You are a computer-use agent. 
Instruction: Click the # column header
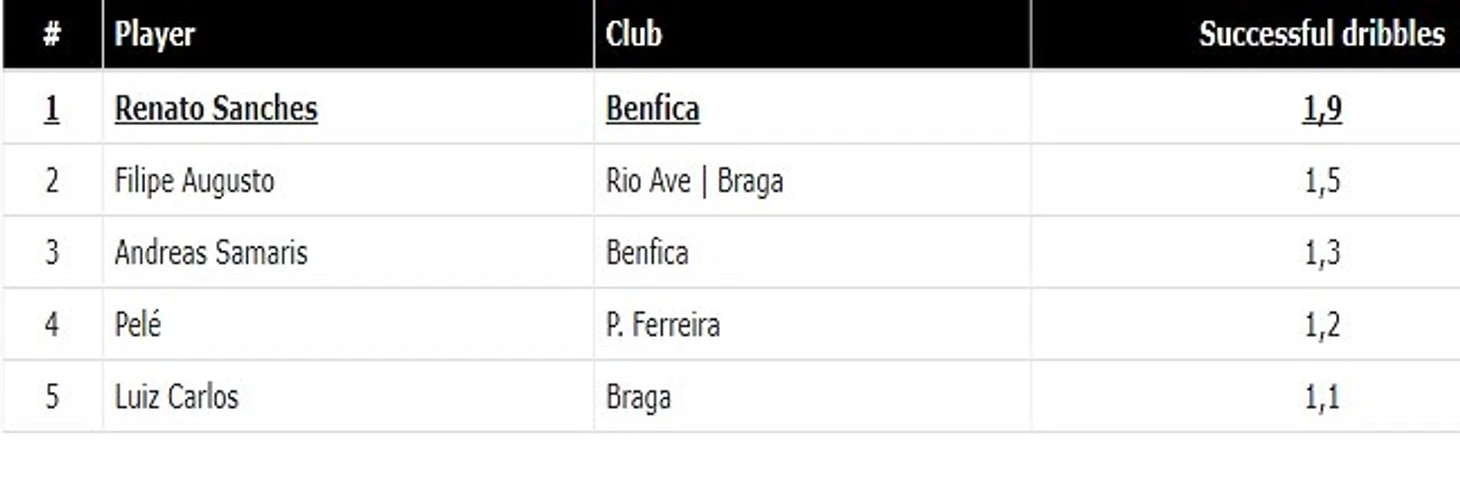pyautogui.click(x=52, y=34)
